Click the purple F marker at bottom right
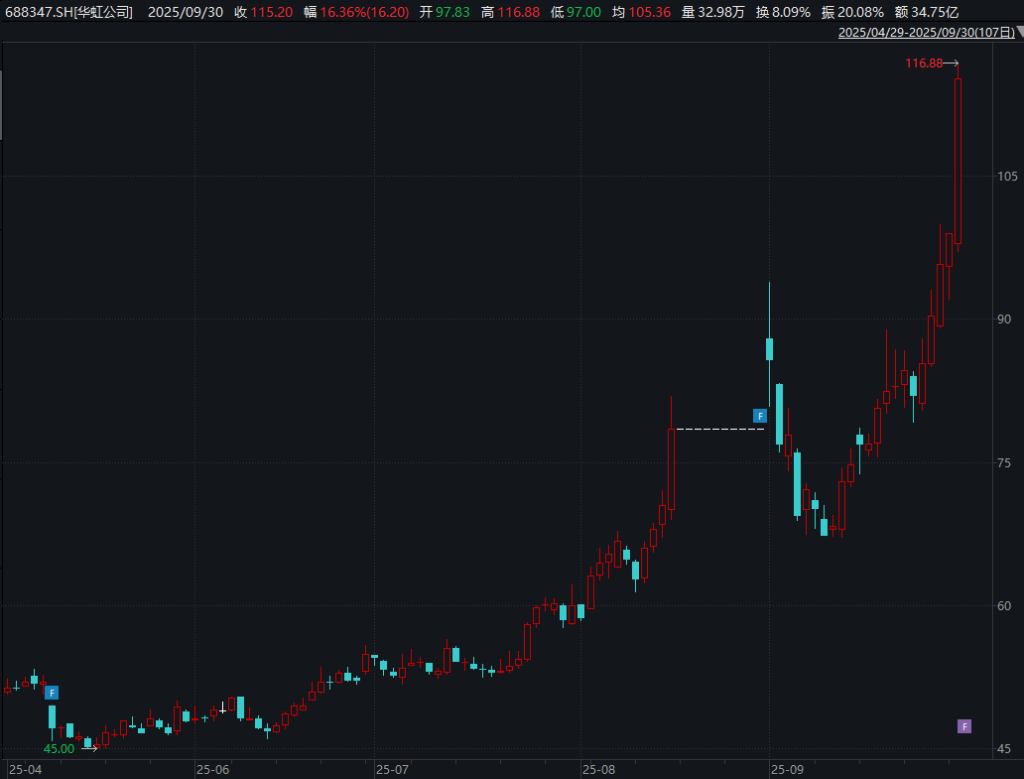Viewport: 1024px width, 779px height. (964, 726)
